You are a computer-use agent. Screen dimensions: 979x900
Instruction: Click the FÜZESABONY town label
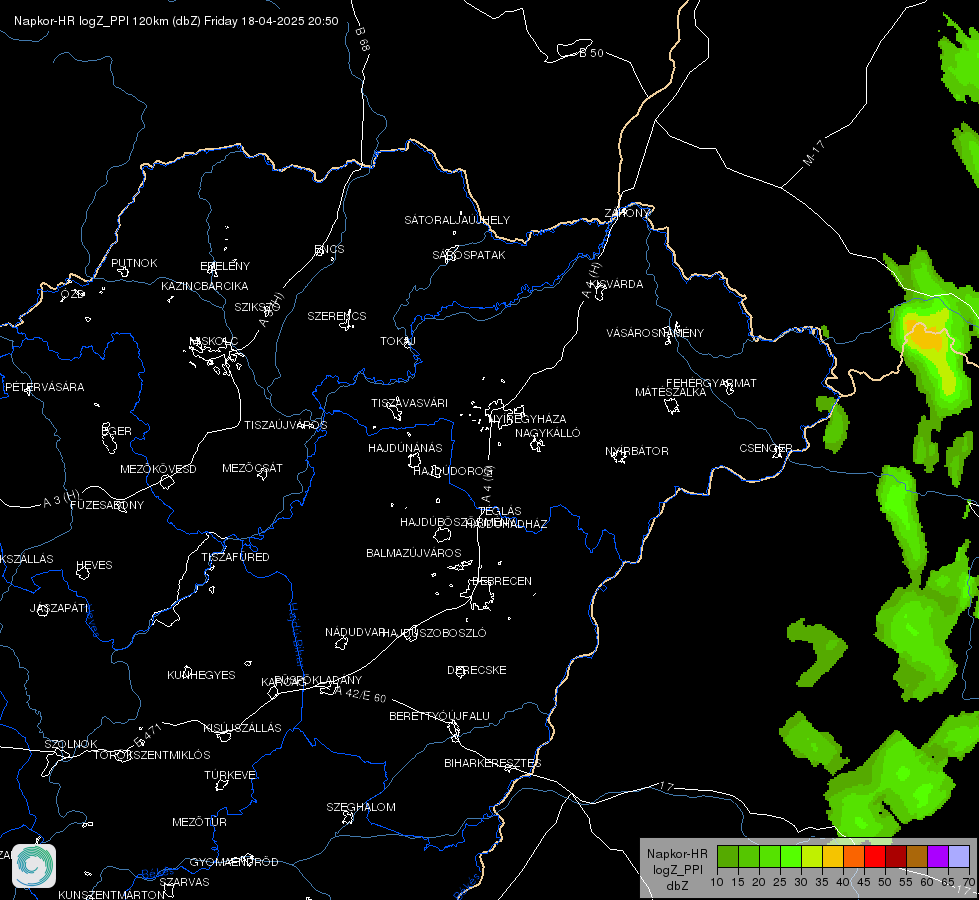(x=107, y=505)
